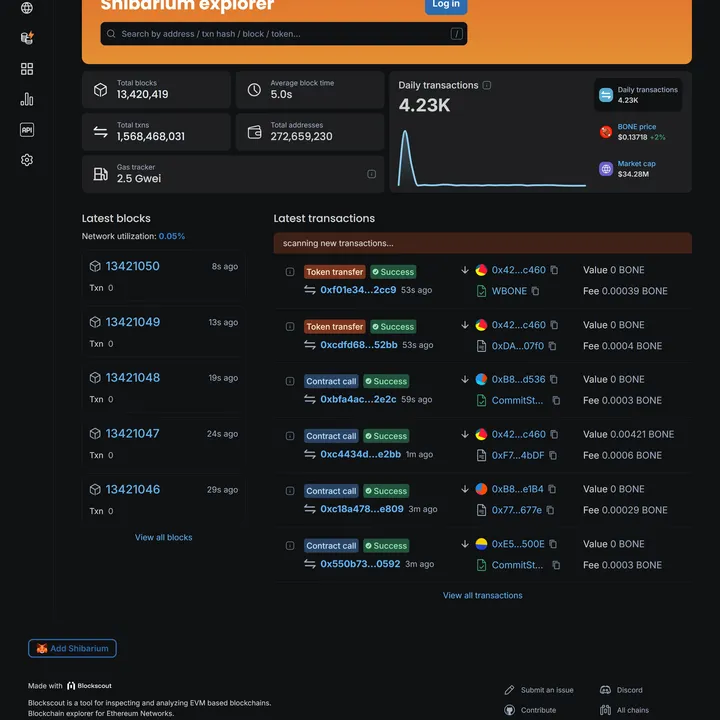This screenshot has width=720, height=720.
Task: Copy WBONE address using its copy icon
Action: [535, 291]
